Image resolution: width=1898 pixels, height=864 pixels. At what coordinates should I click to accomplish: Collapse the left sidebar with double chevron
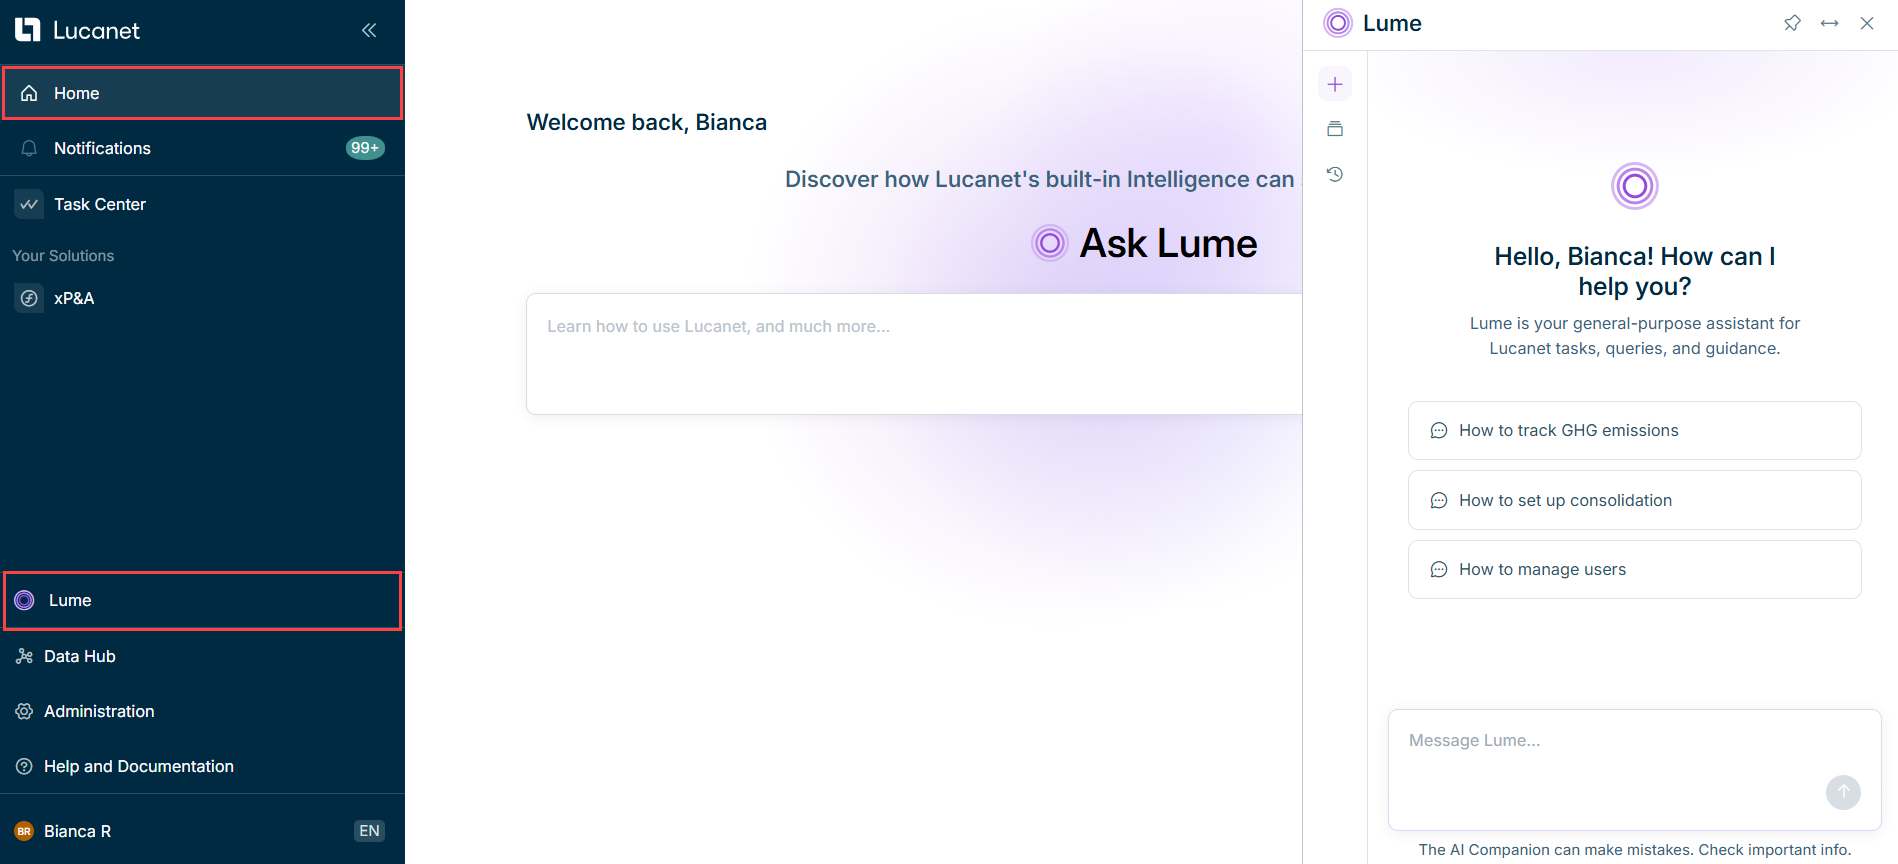point(369,30)
